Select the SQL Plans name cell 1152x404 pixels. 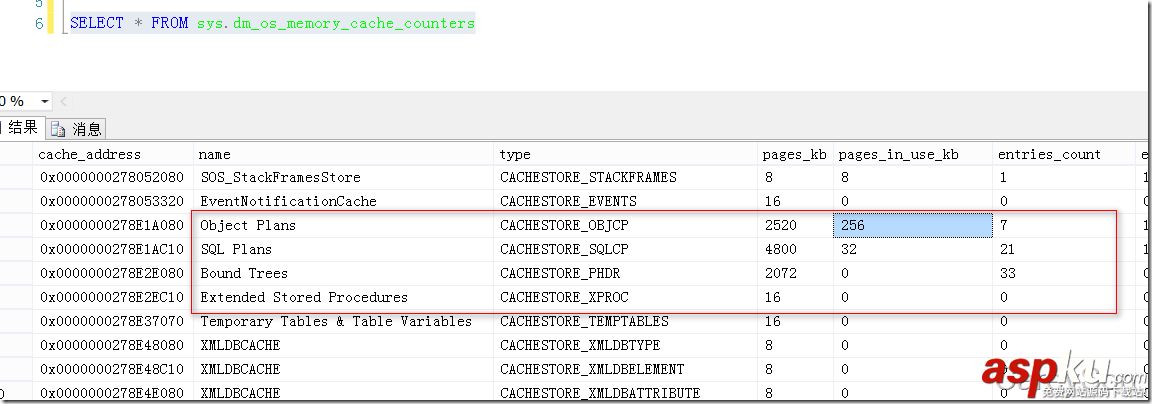(236, 249)
